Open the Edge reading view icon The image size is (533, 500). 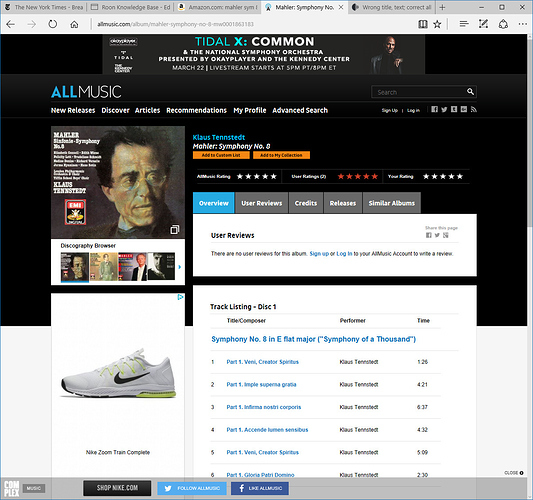(x=423, y=24)
